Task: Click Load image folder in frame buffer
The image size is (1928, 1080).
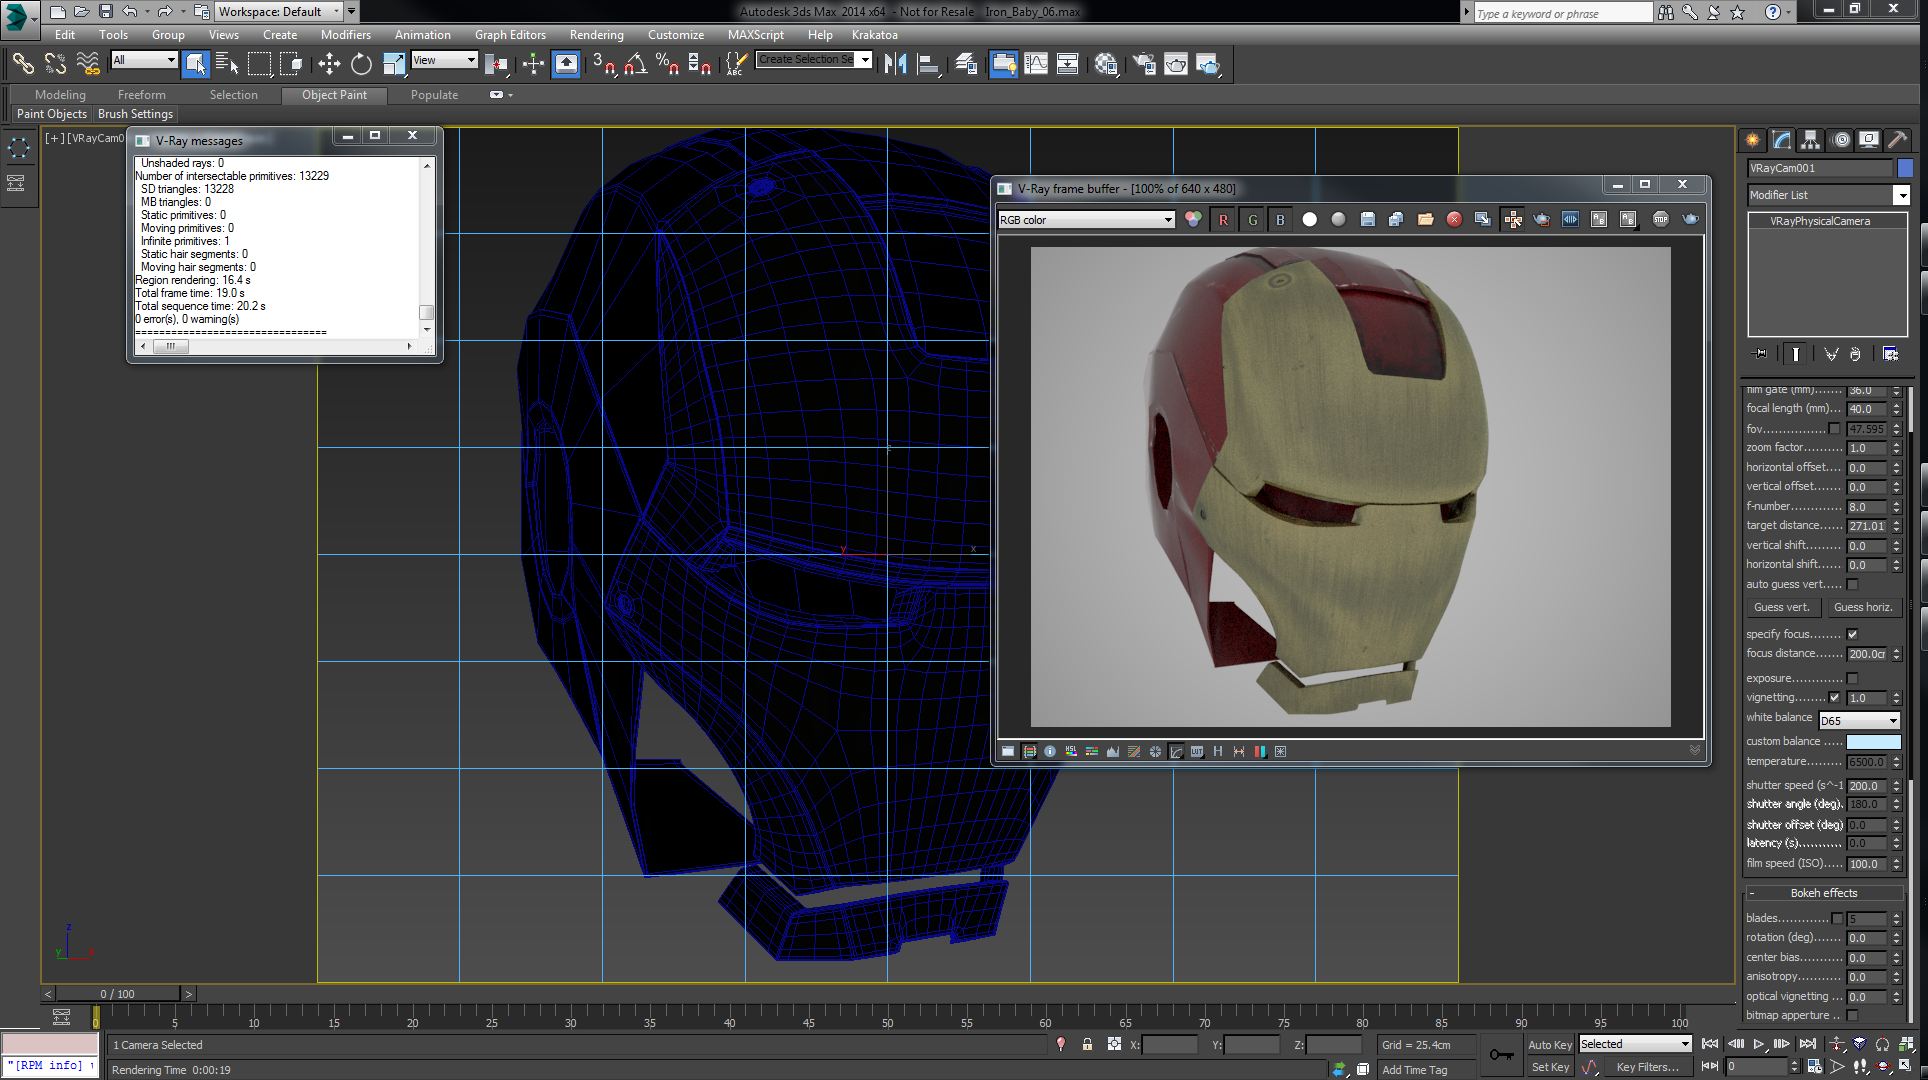Action: tap(1425, 220)
